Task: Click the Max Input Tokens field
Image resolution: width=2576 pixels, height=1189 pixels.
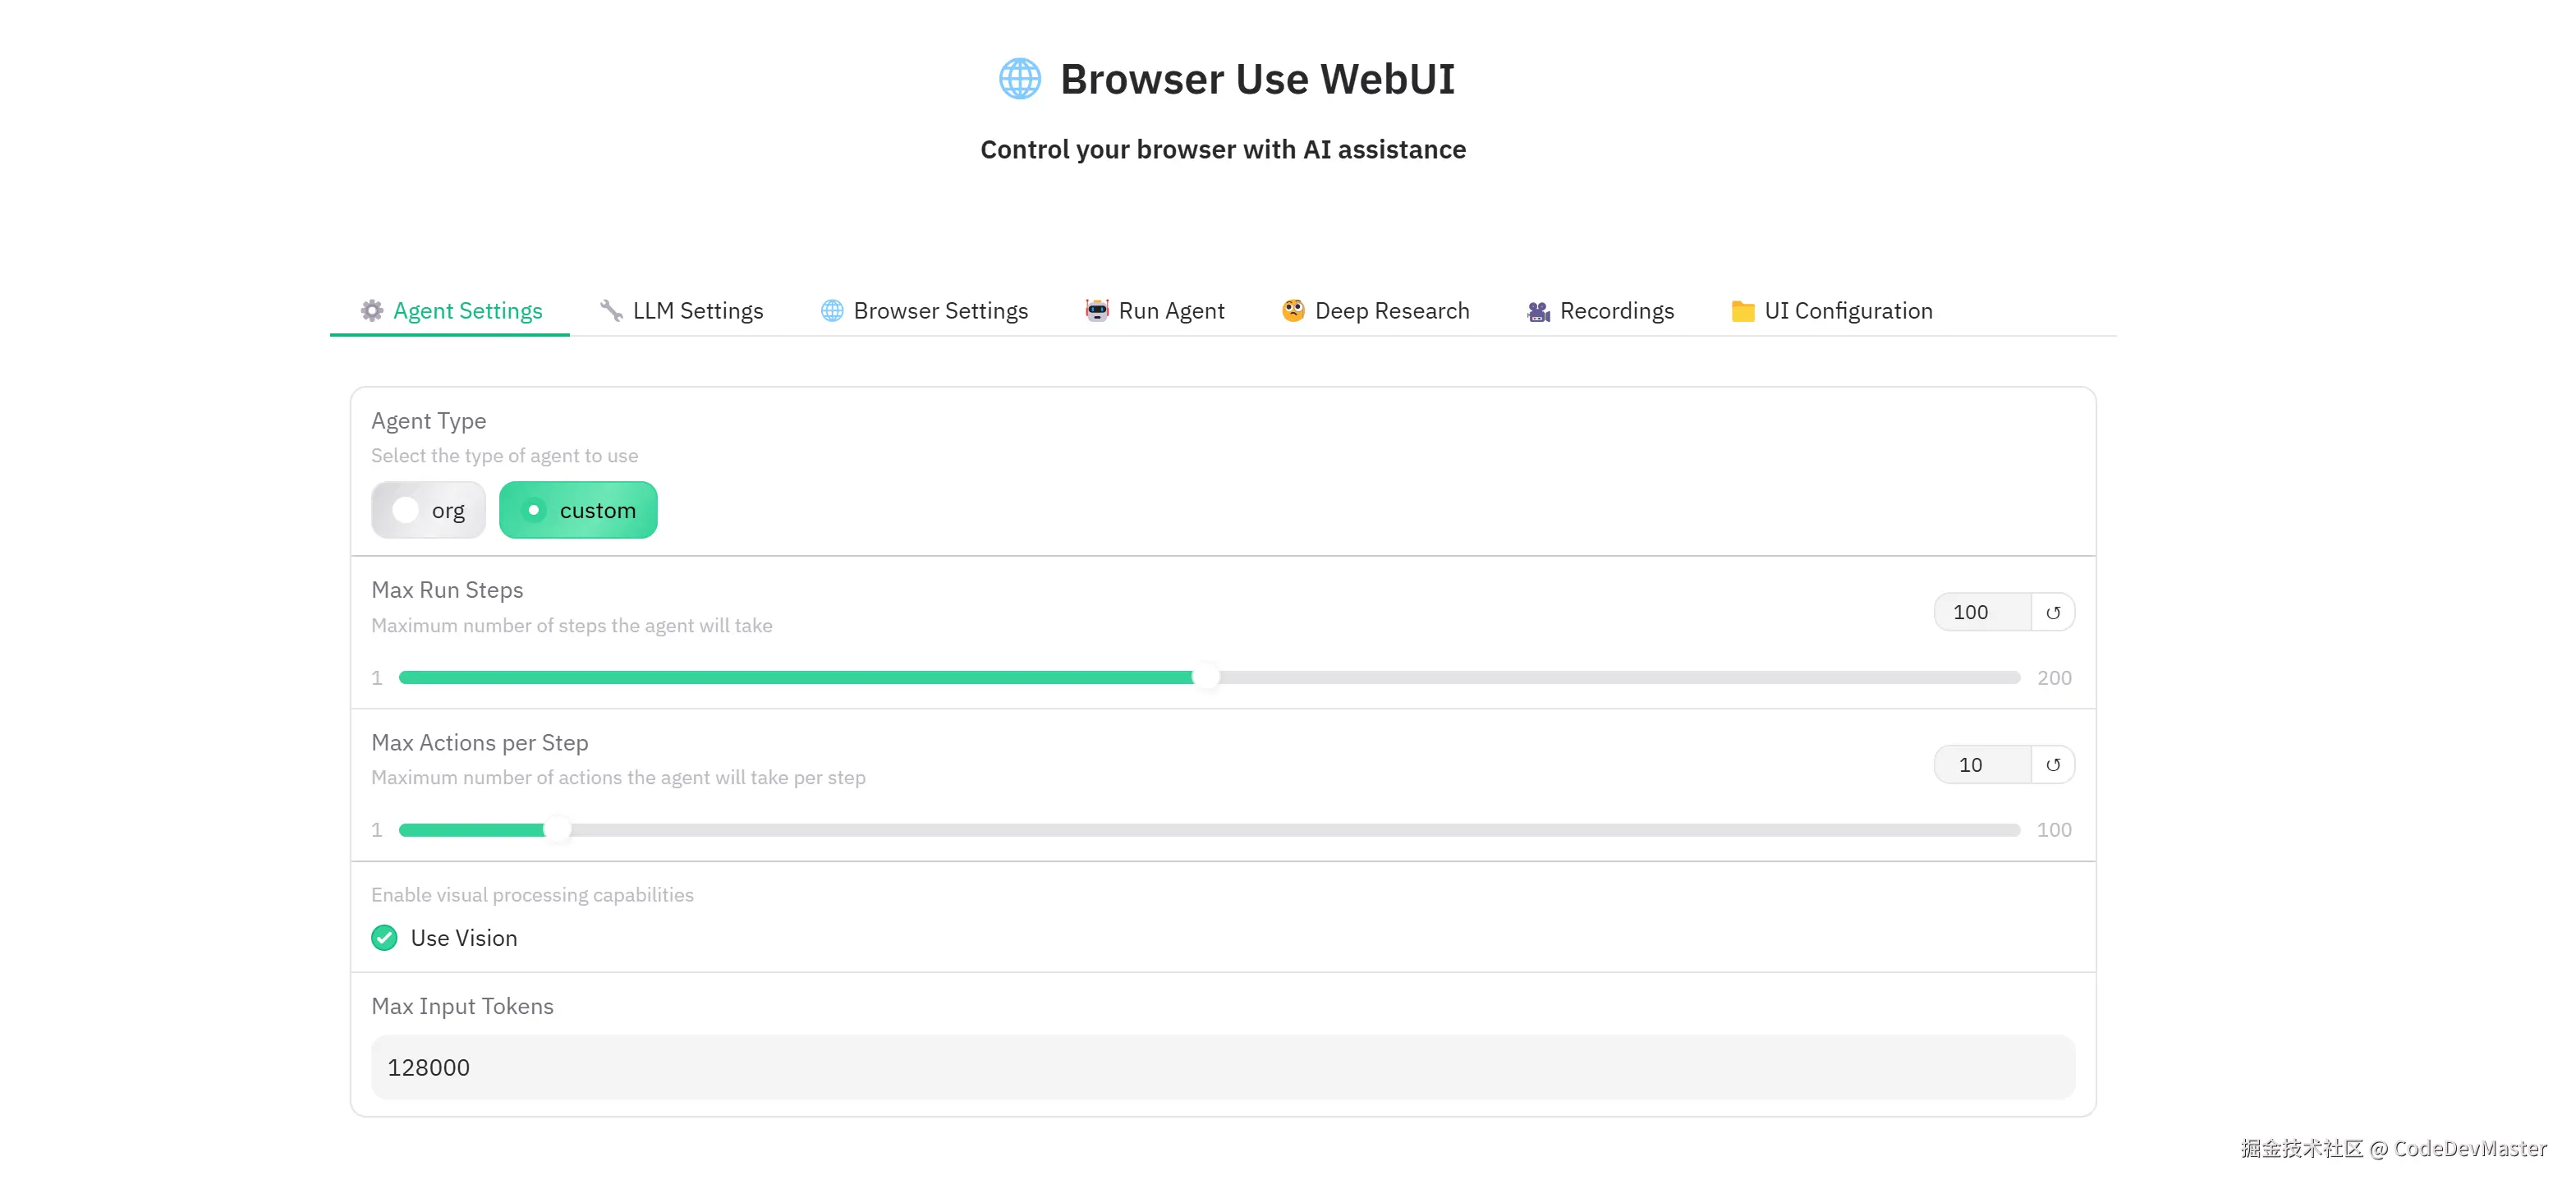Action: (1222, 1067)
